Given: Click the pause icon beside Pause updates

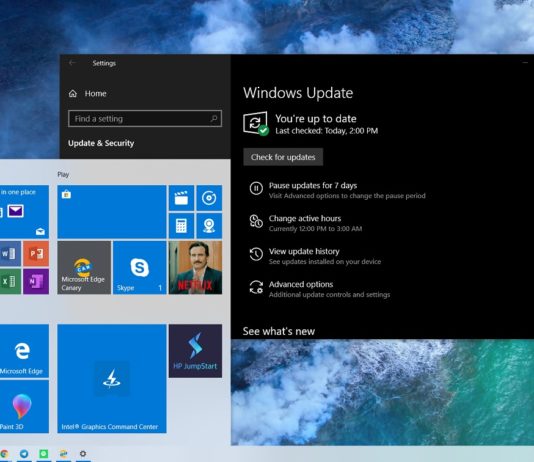Looking at the screenshot, I should [256, 188].
